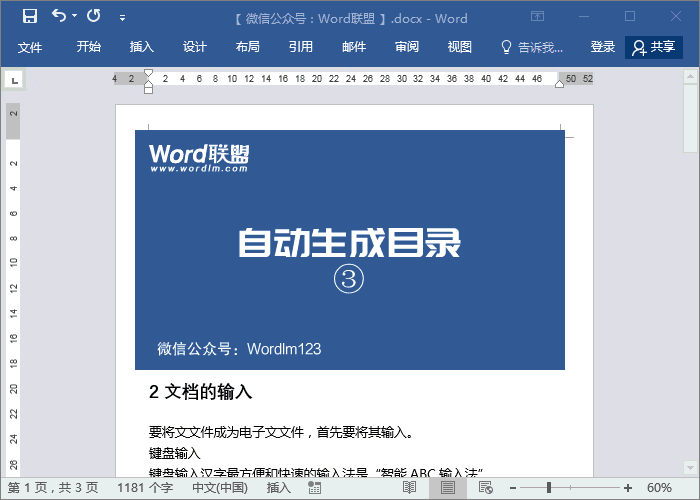Switch to Print Layout view icon
700x500 pixels.
(448, 488)
